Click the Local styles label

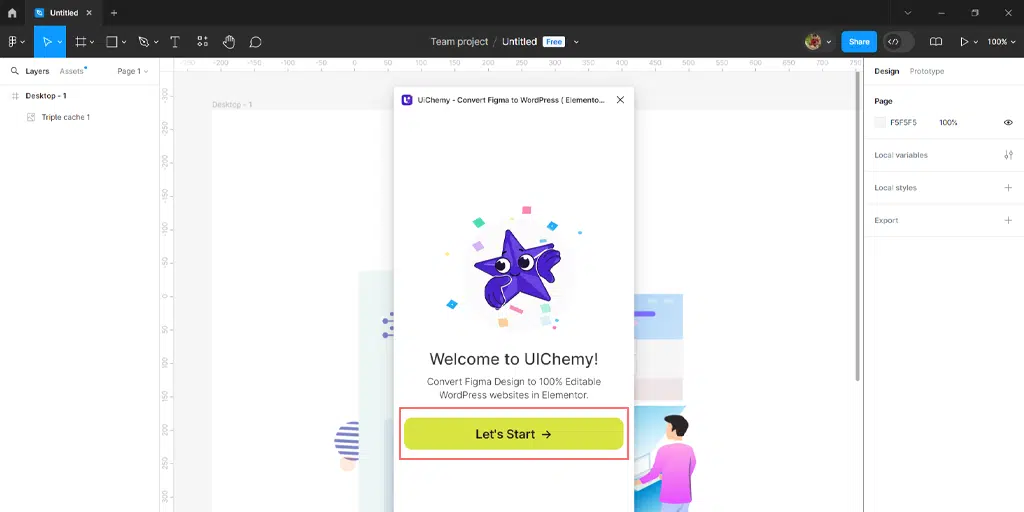click(895, 187)
